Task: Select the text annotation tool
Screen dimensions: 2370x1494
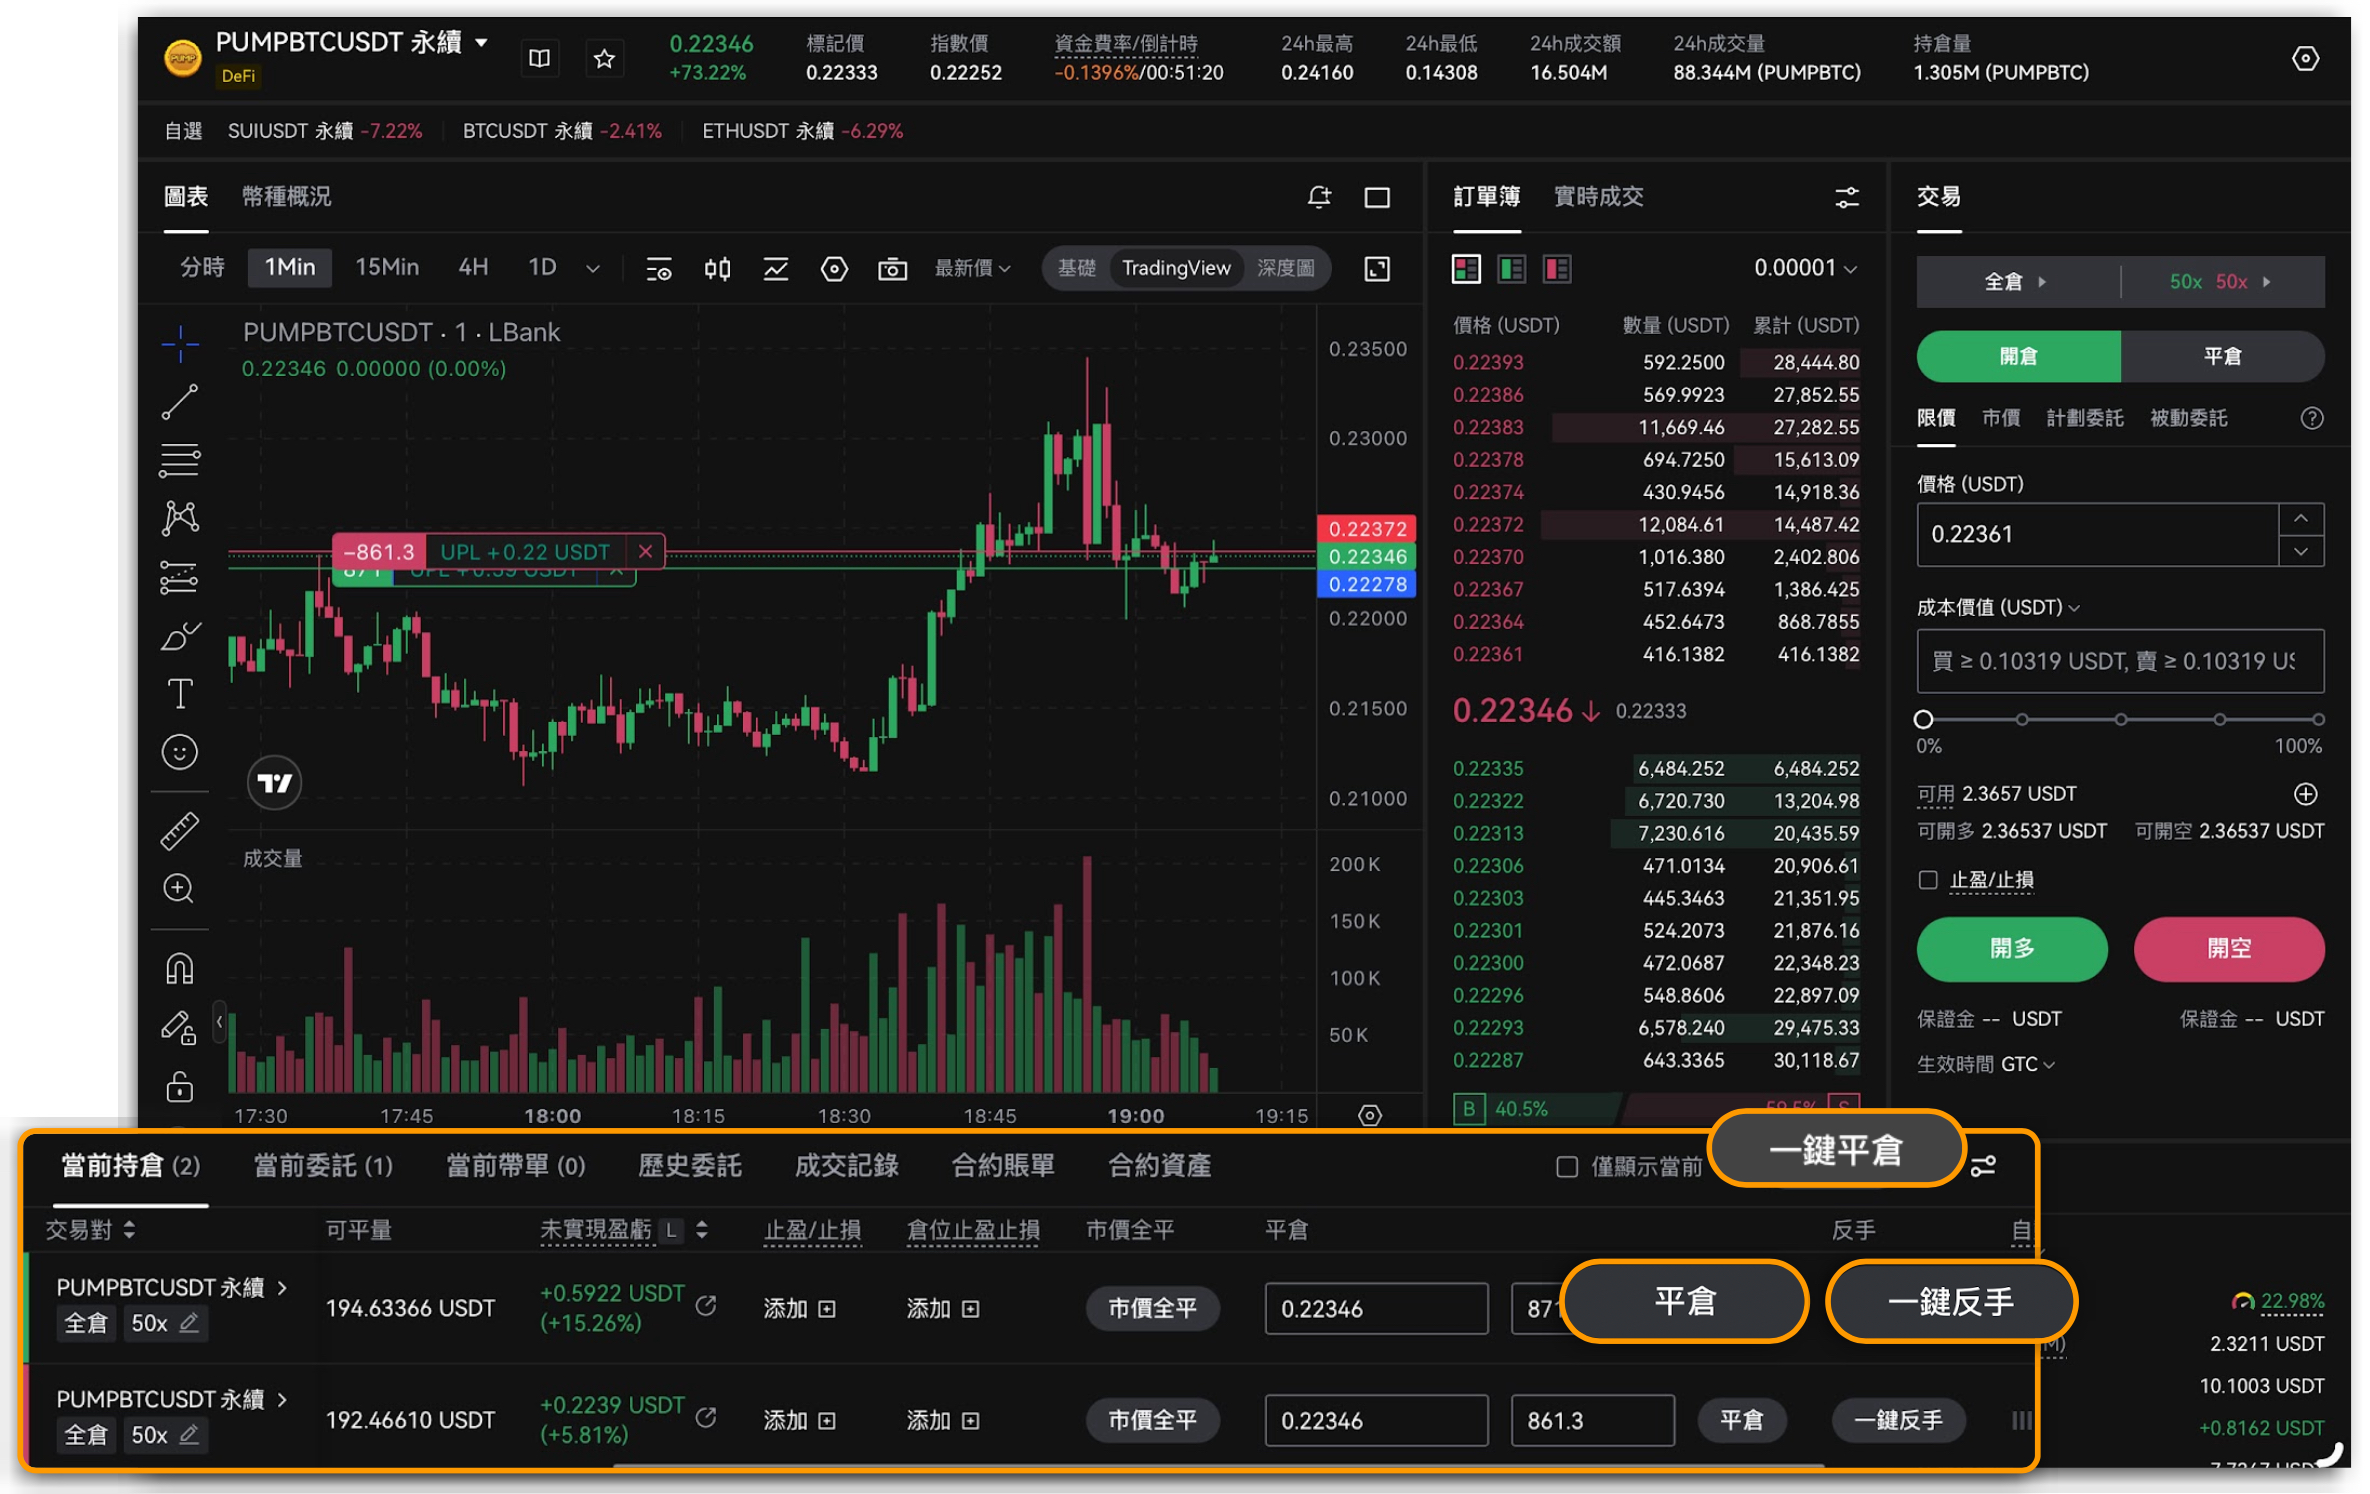Action: [180, 693]
